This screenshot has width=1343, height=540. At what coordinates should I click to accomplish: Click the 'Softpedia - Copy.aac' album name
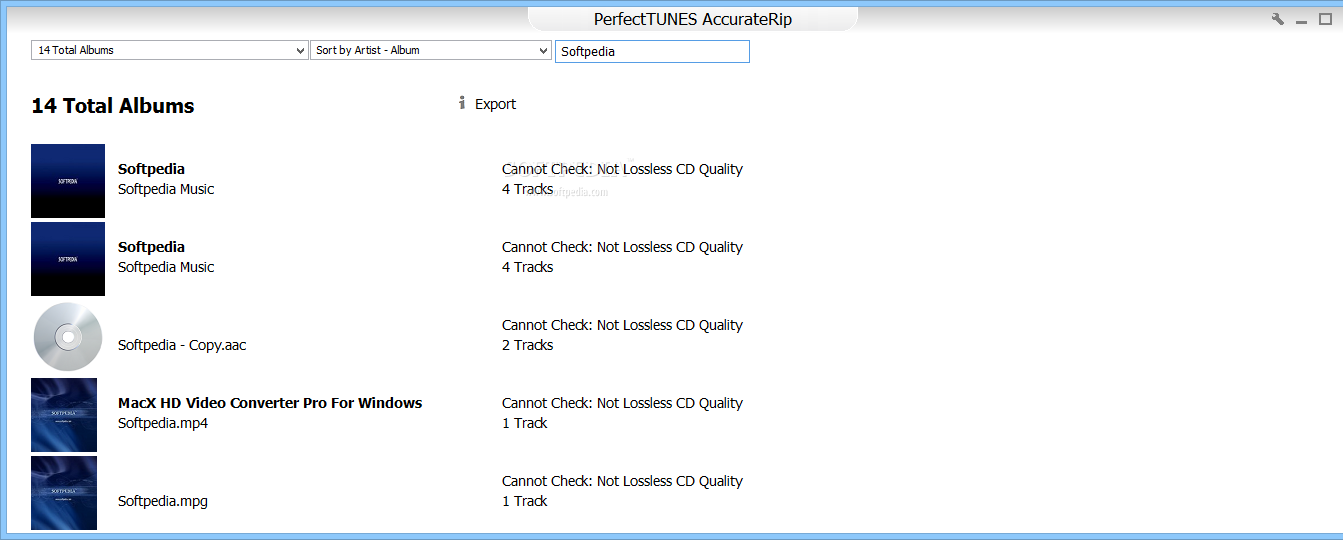(x=182, y=345)
